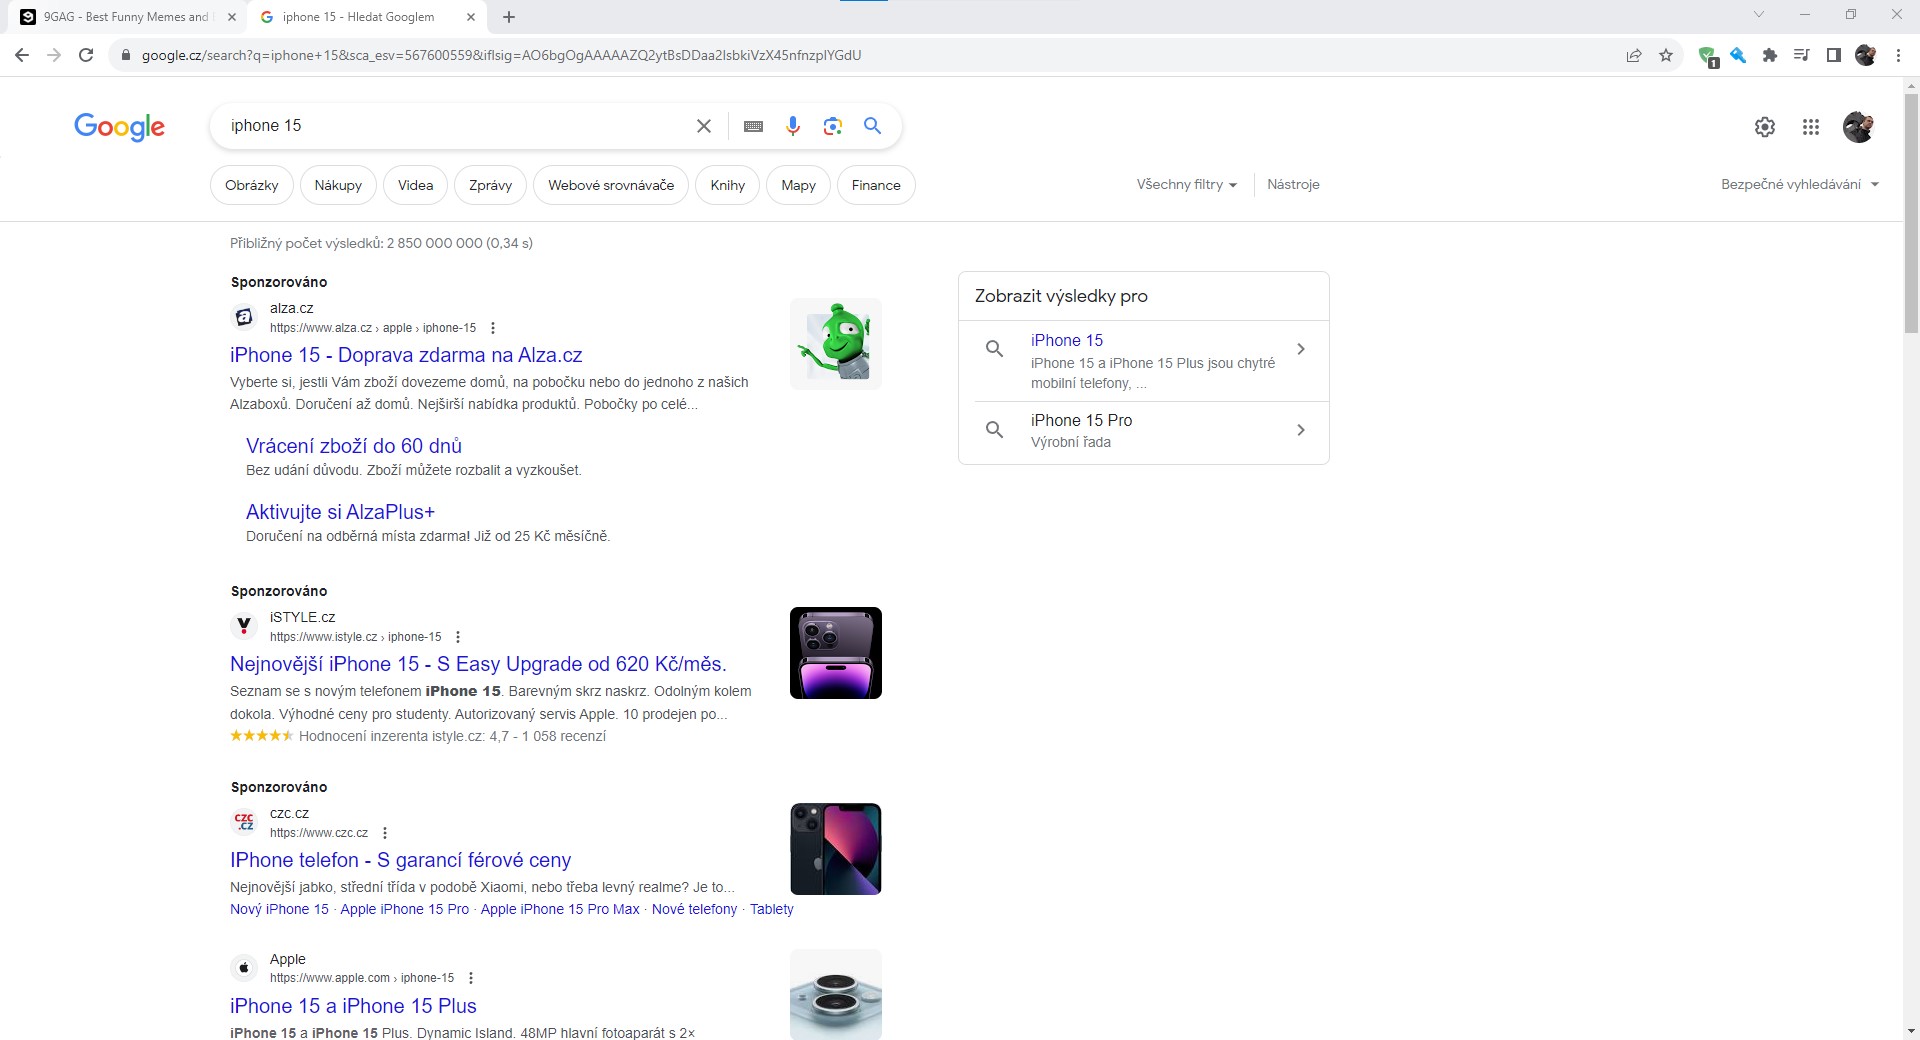Click the green shield extension icon
Viewport: 1920px width, 1040px height.
[x=1708, y=56]
